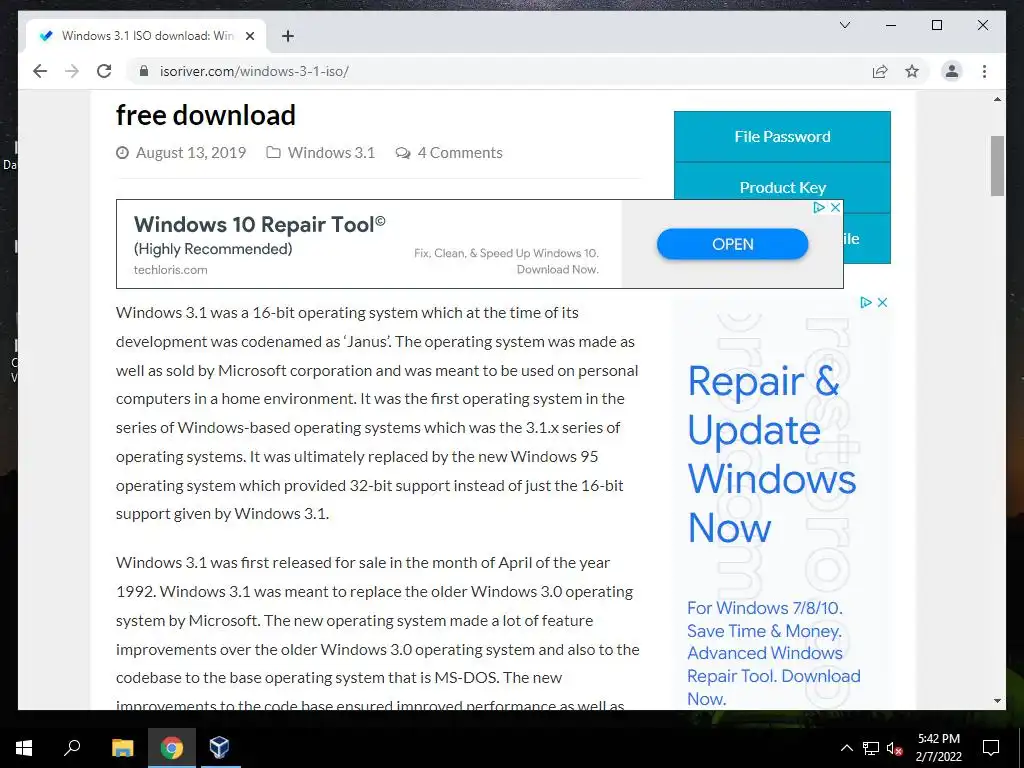Share this page from address bar

[x=880, y=71]
